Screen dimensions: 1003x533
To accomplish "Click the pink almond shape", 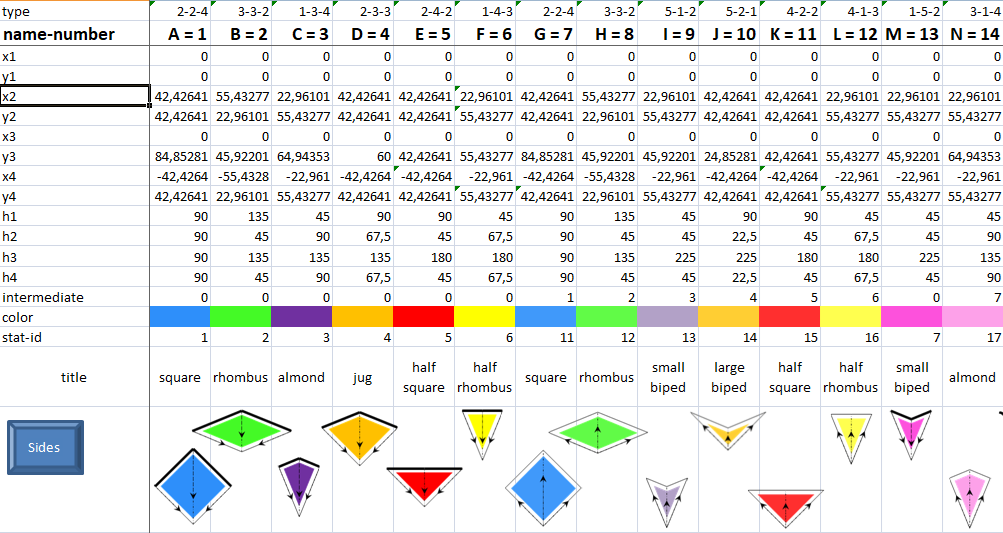I will coord(968,494).
